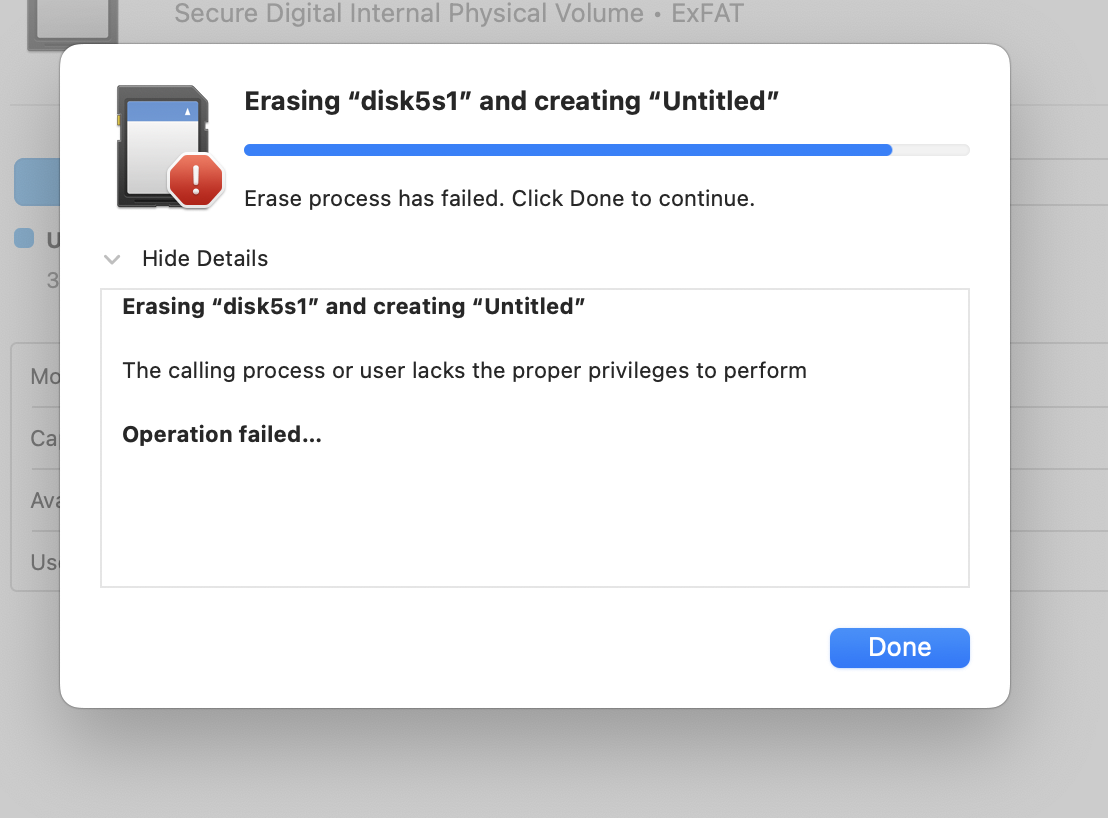Click the red exclamation alert badge
Screen dimensions: 1108x818
point(196,180)
